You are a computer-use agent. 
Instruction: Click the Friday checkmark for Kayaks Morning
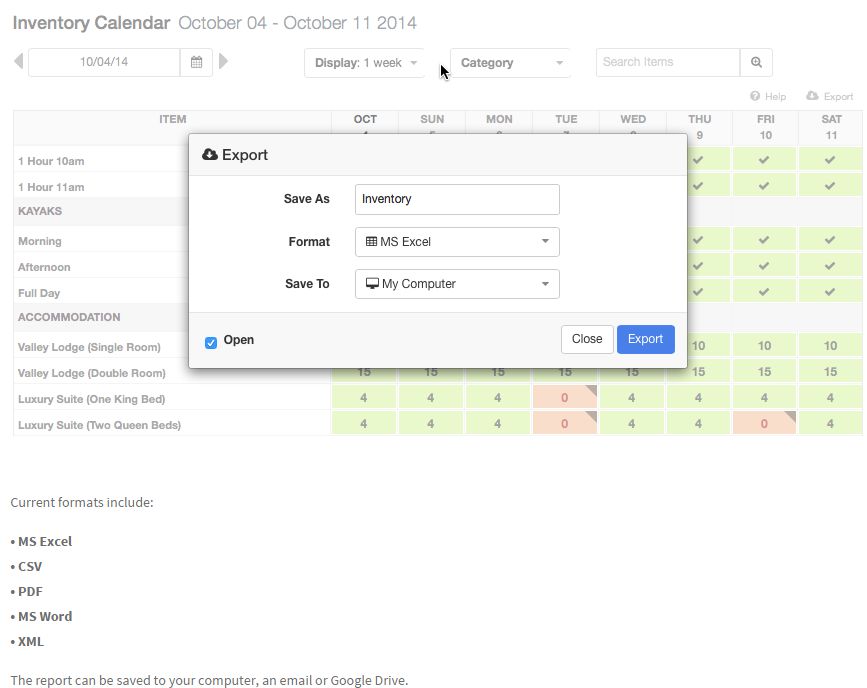pos(764,240)
